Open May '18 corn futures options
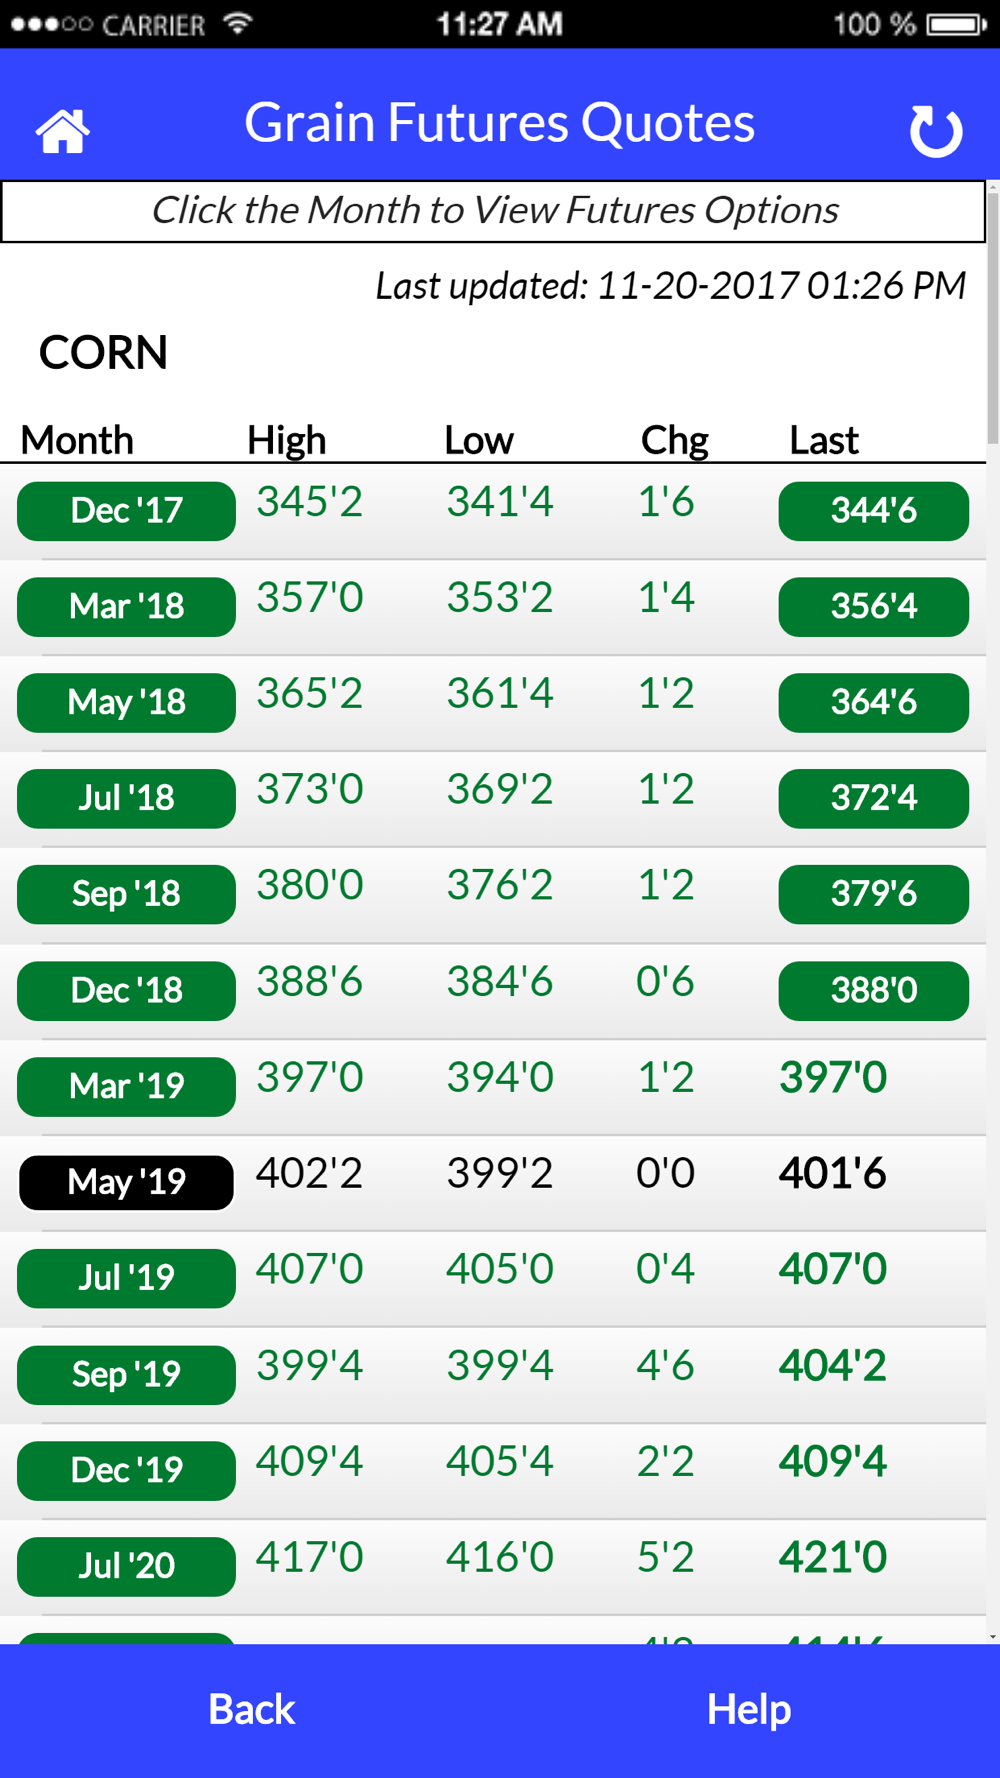1000x1778 pixels. 126,703
